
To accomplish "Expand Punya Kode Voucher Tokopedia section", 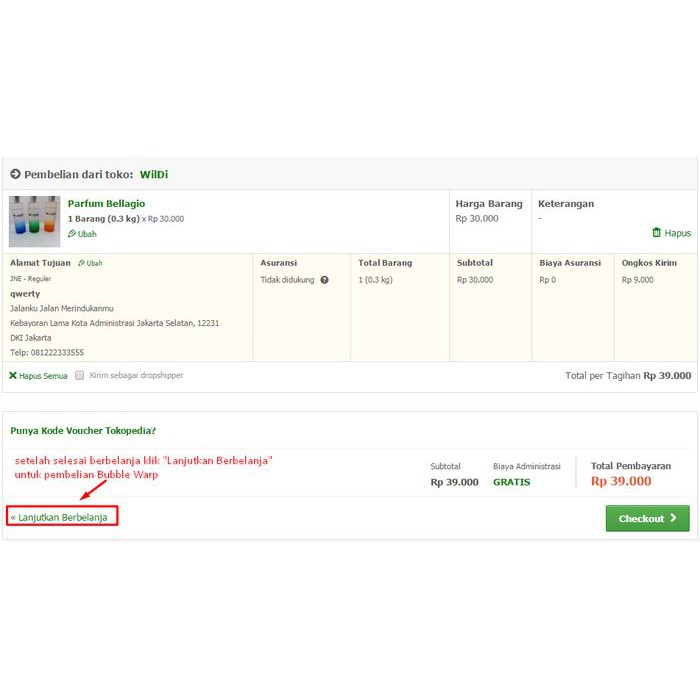I will (83, 431).
